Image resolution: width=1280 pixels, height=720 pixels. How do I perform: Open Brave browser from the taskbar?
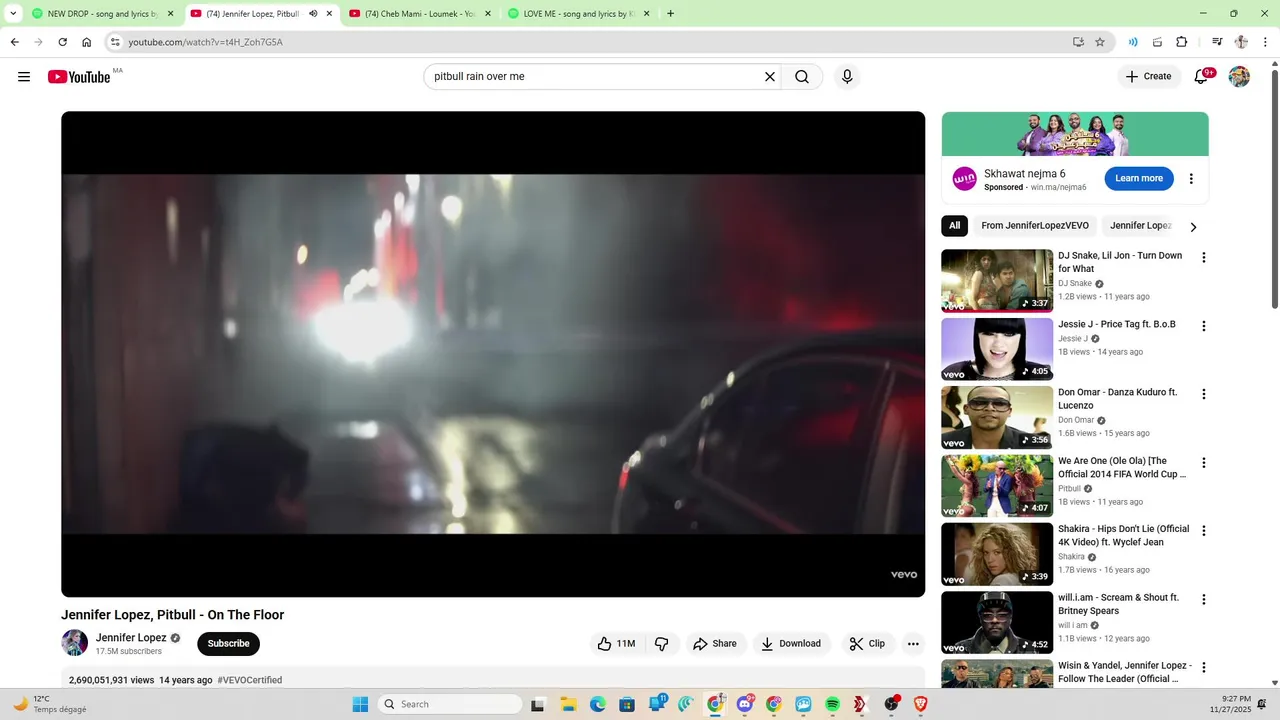920,704
